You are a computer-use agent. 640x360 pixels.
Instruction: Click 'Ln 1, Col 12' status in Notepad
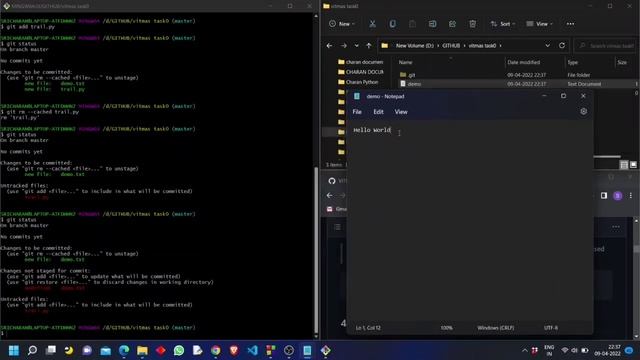pos(368,328)
